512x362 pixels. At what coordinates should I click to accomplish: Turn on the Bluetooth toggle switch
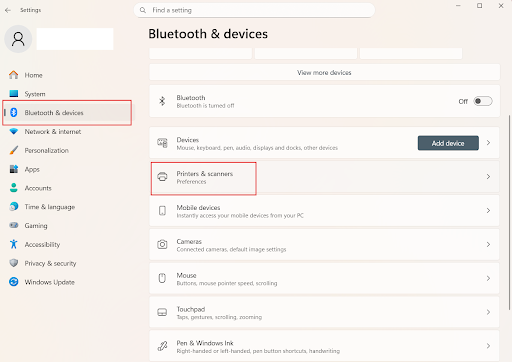(483, 101)
